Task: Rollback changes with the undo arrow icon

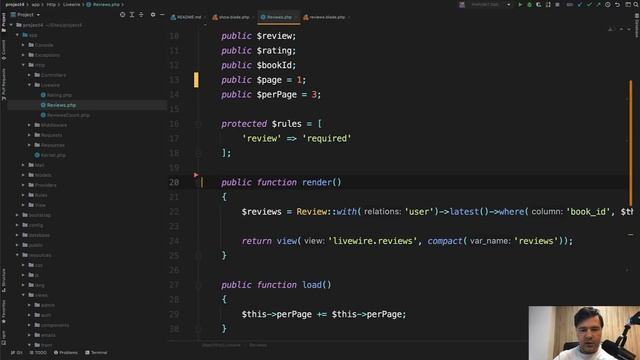Action: pyautogui.click(x=617, y=4)
